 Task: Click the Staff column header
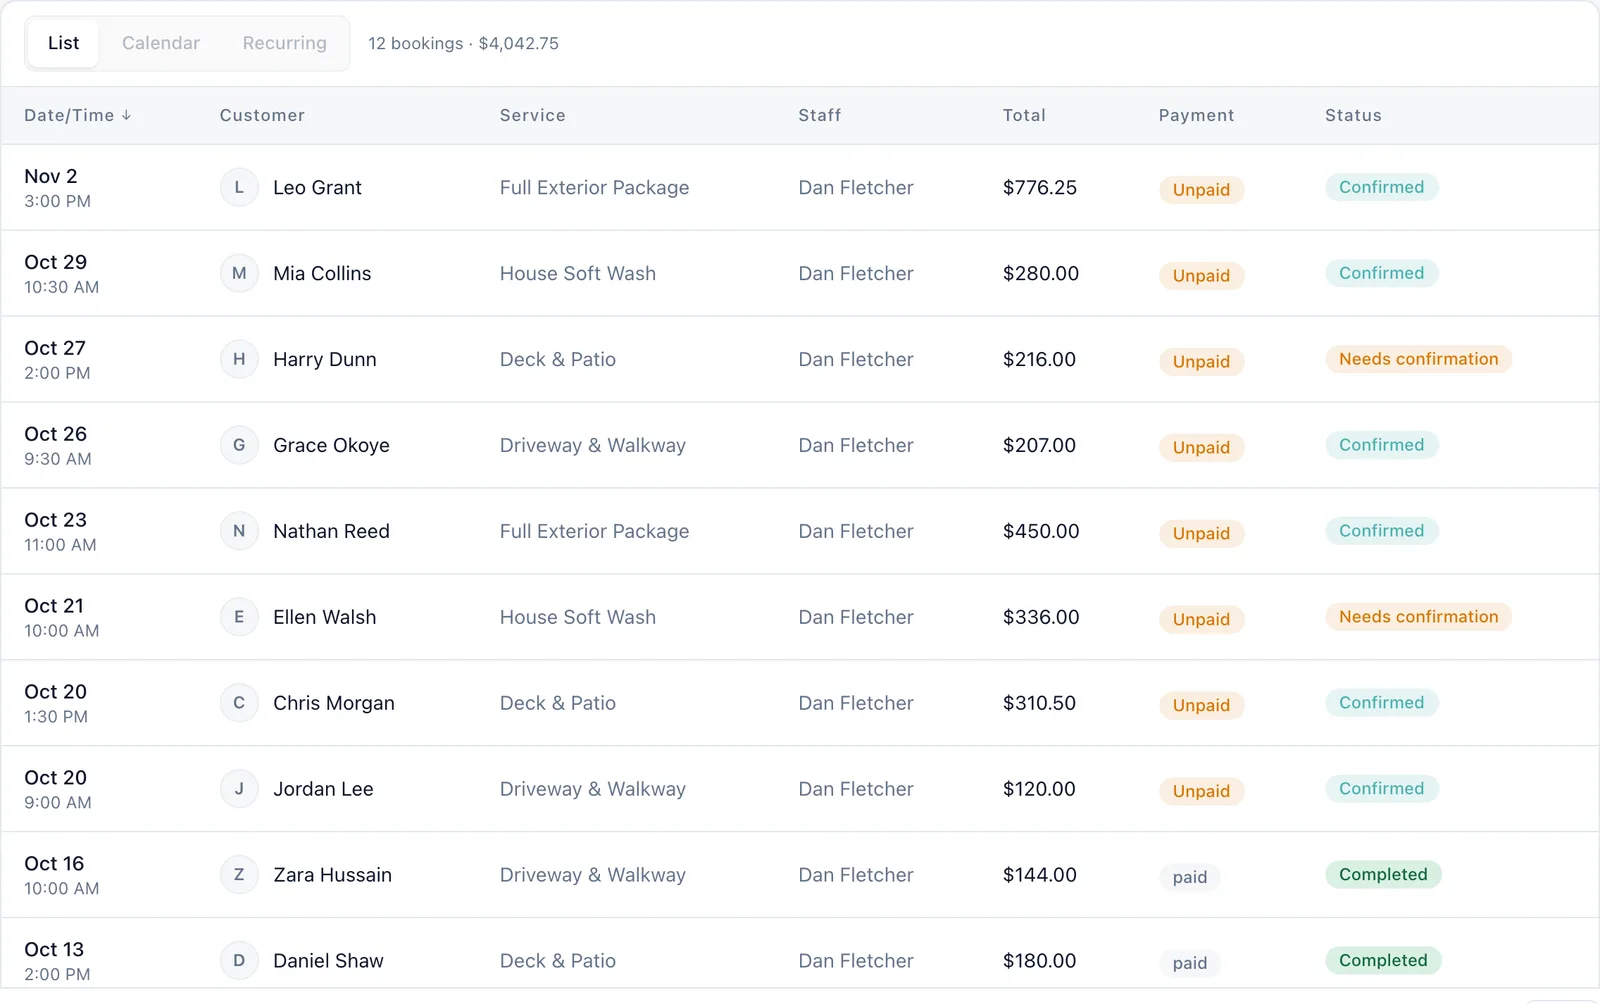tap(820, 115)
